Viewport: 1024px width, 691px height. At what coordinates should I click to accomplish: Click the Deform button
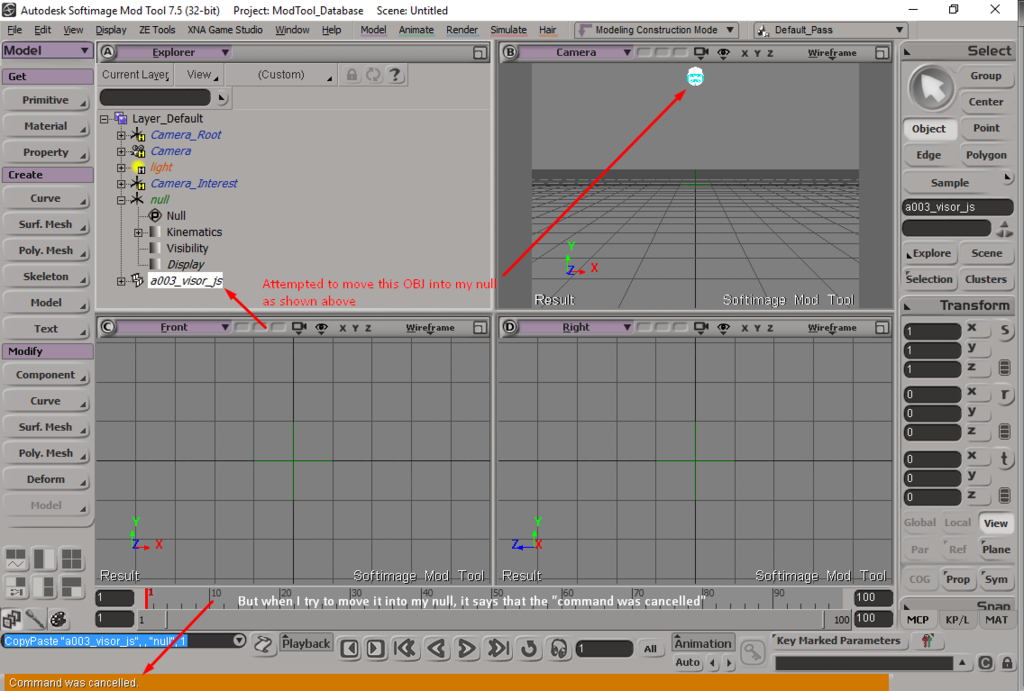46,479
